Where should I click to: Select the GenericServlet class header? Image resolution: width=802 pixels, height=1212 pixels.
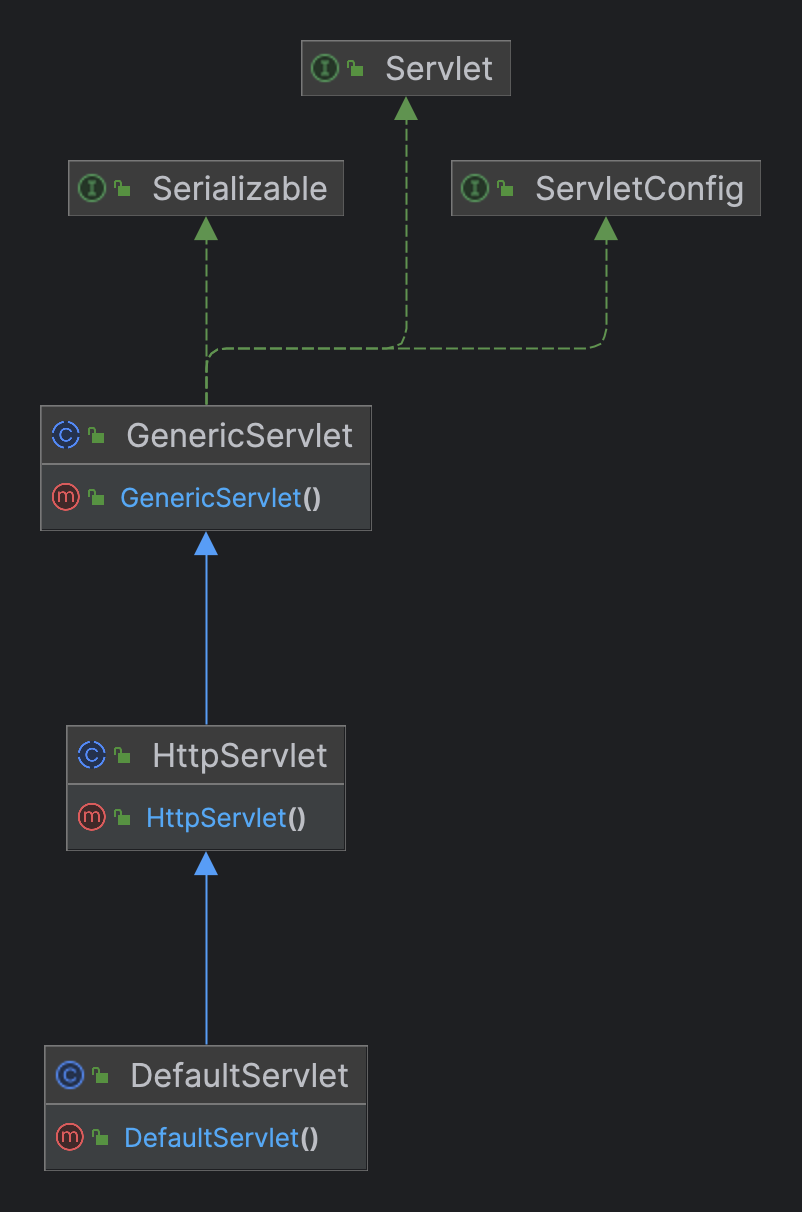(x=206, y=435)
